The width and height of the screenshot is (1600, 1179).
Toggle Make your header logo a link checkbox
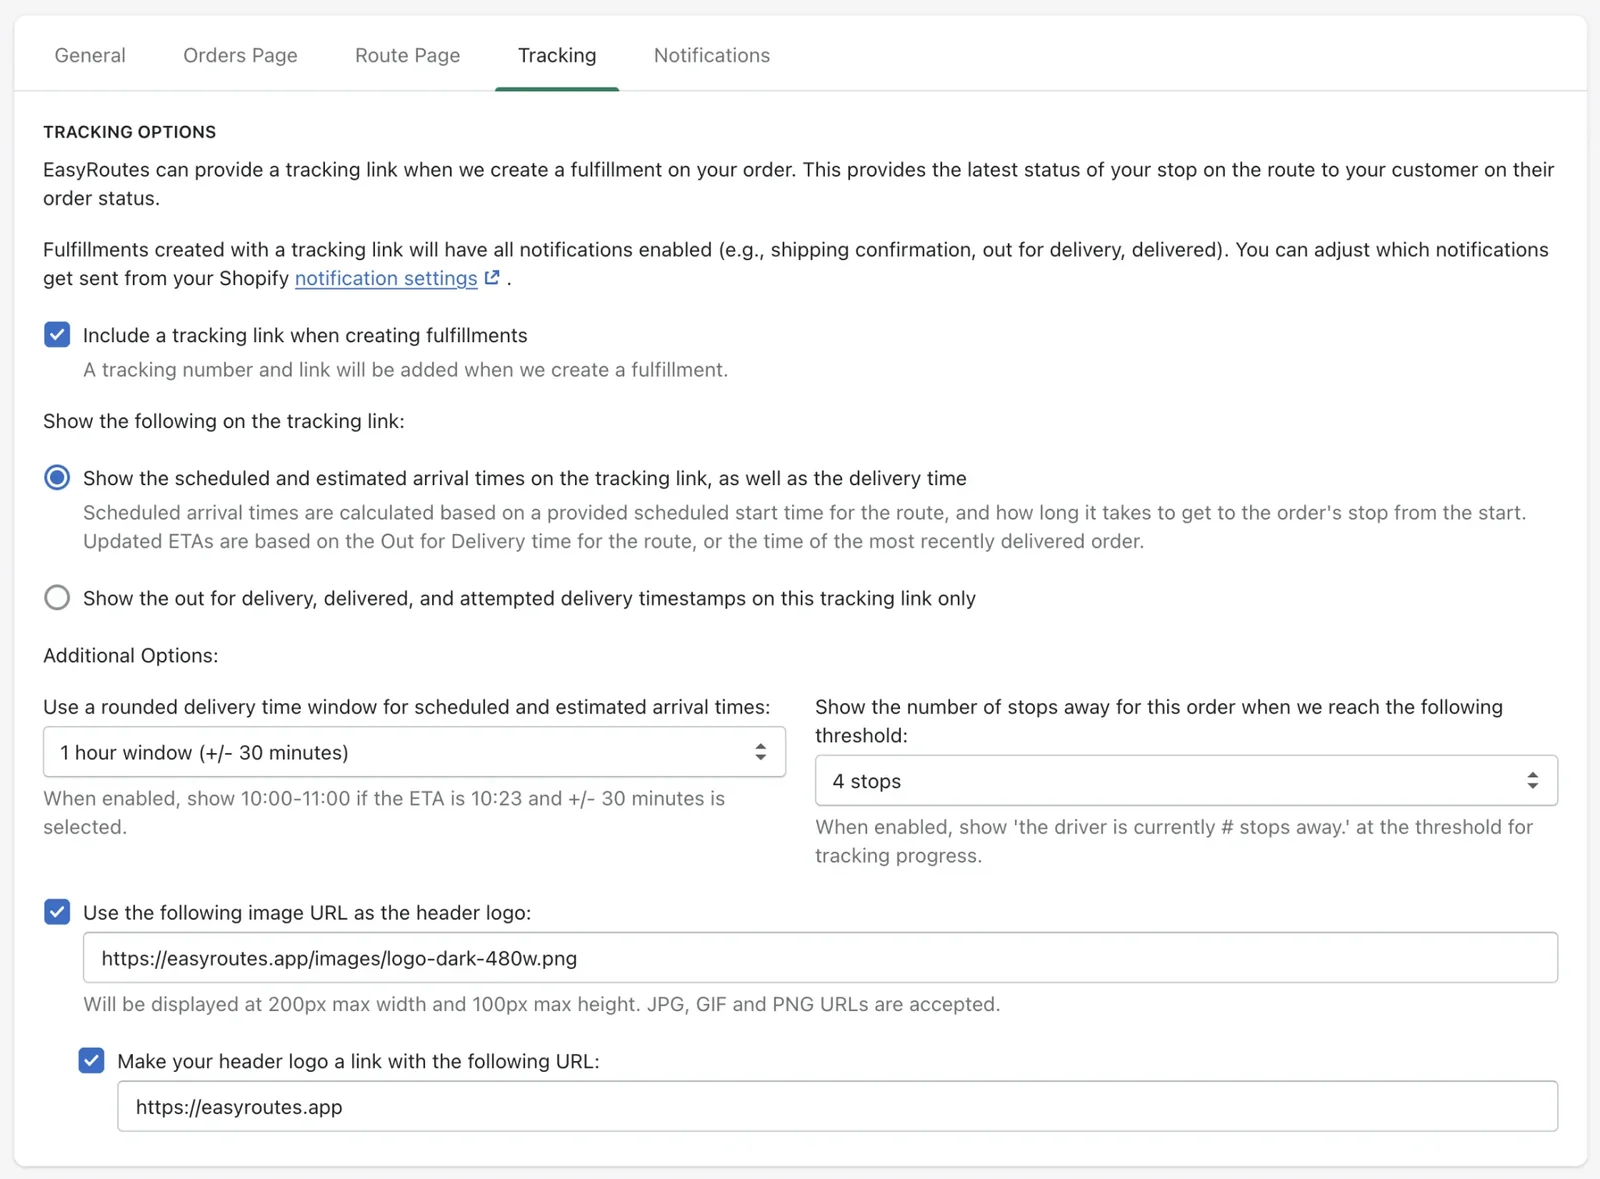coord(91,1061)
